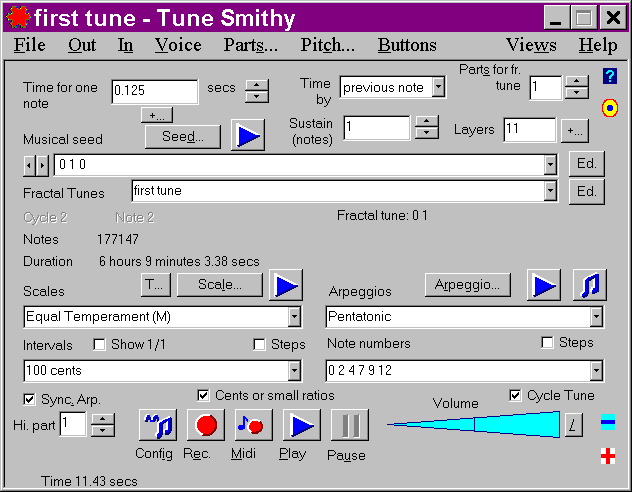Toggle the Show 1/1 checkbox
The image size is (632, 492).
pyautogui.click(x=99, y=345)
